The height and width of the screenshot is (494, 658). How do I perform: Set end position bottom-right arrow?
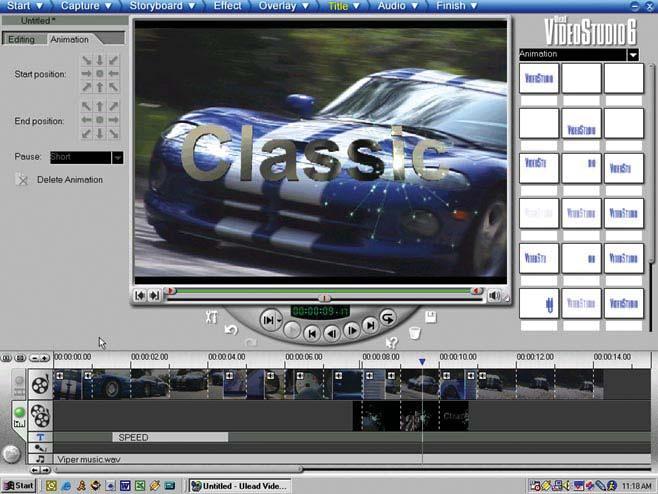113,133
